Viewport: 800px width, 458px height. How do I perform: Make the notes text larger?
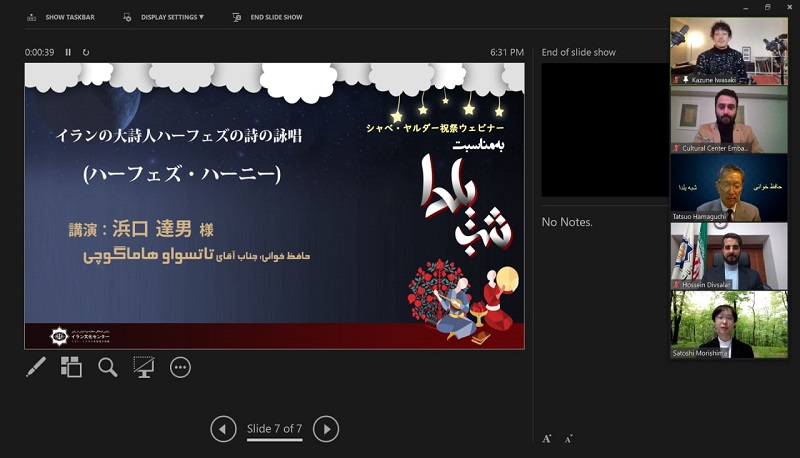(547, 438)
